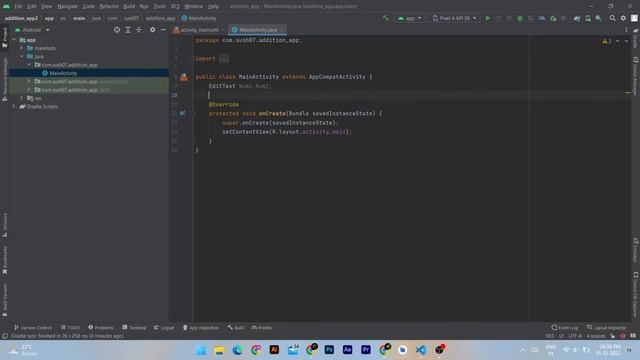The image size is (640, 360).
Task: Click UTF-8 encoding in status bar
Action: pyautogui.click(x=575, y=336)
